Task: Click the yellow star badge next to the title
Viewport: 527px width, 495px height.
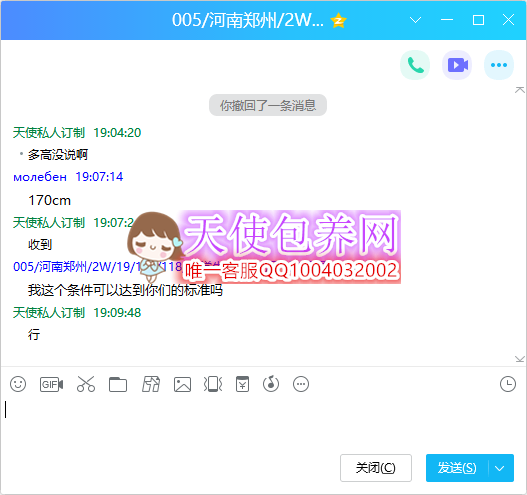Action: [338, 21]
